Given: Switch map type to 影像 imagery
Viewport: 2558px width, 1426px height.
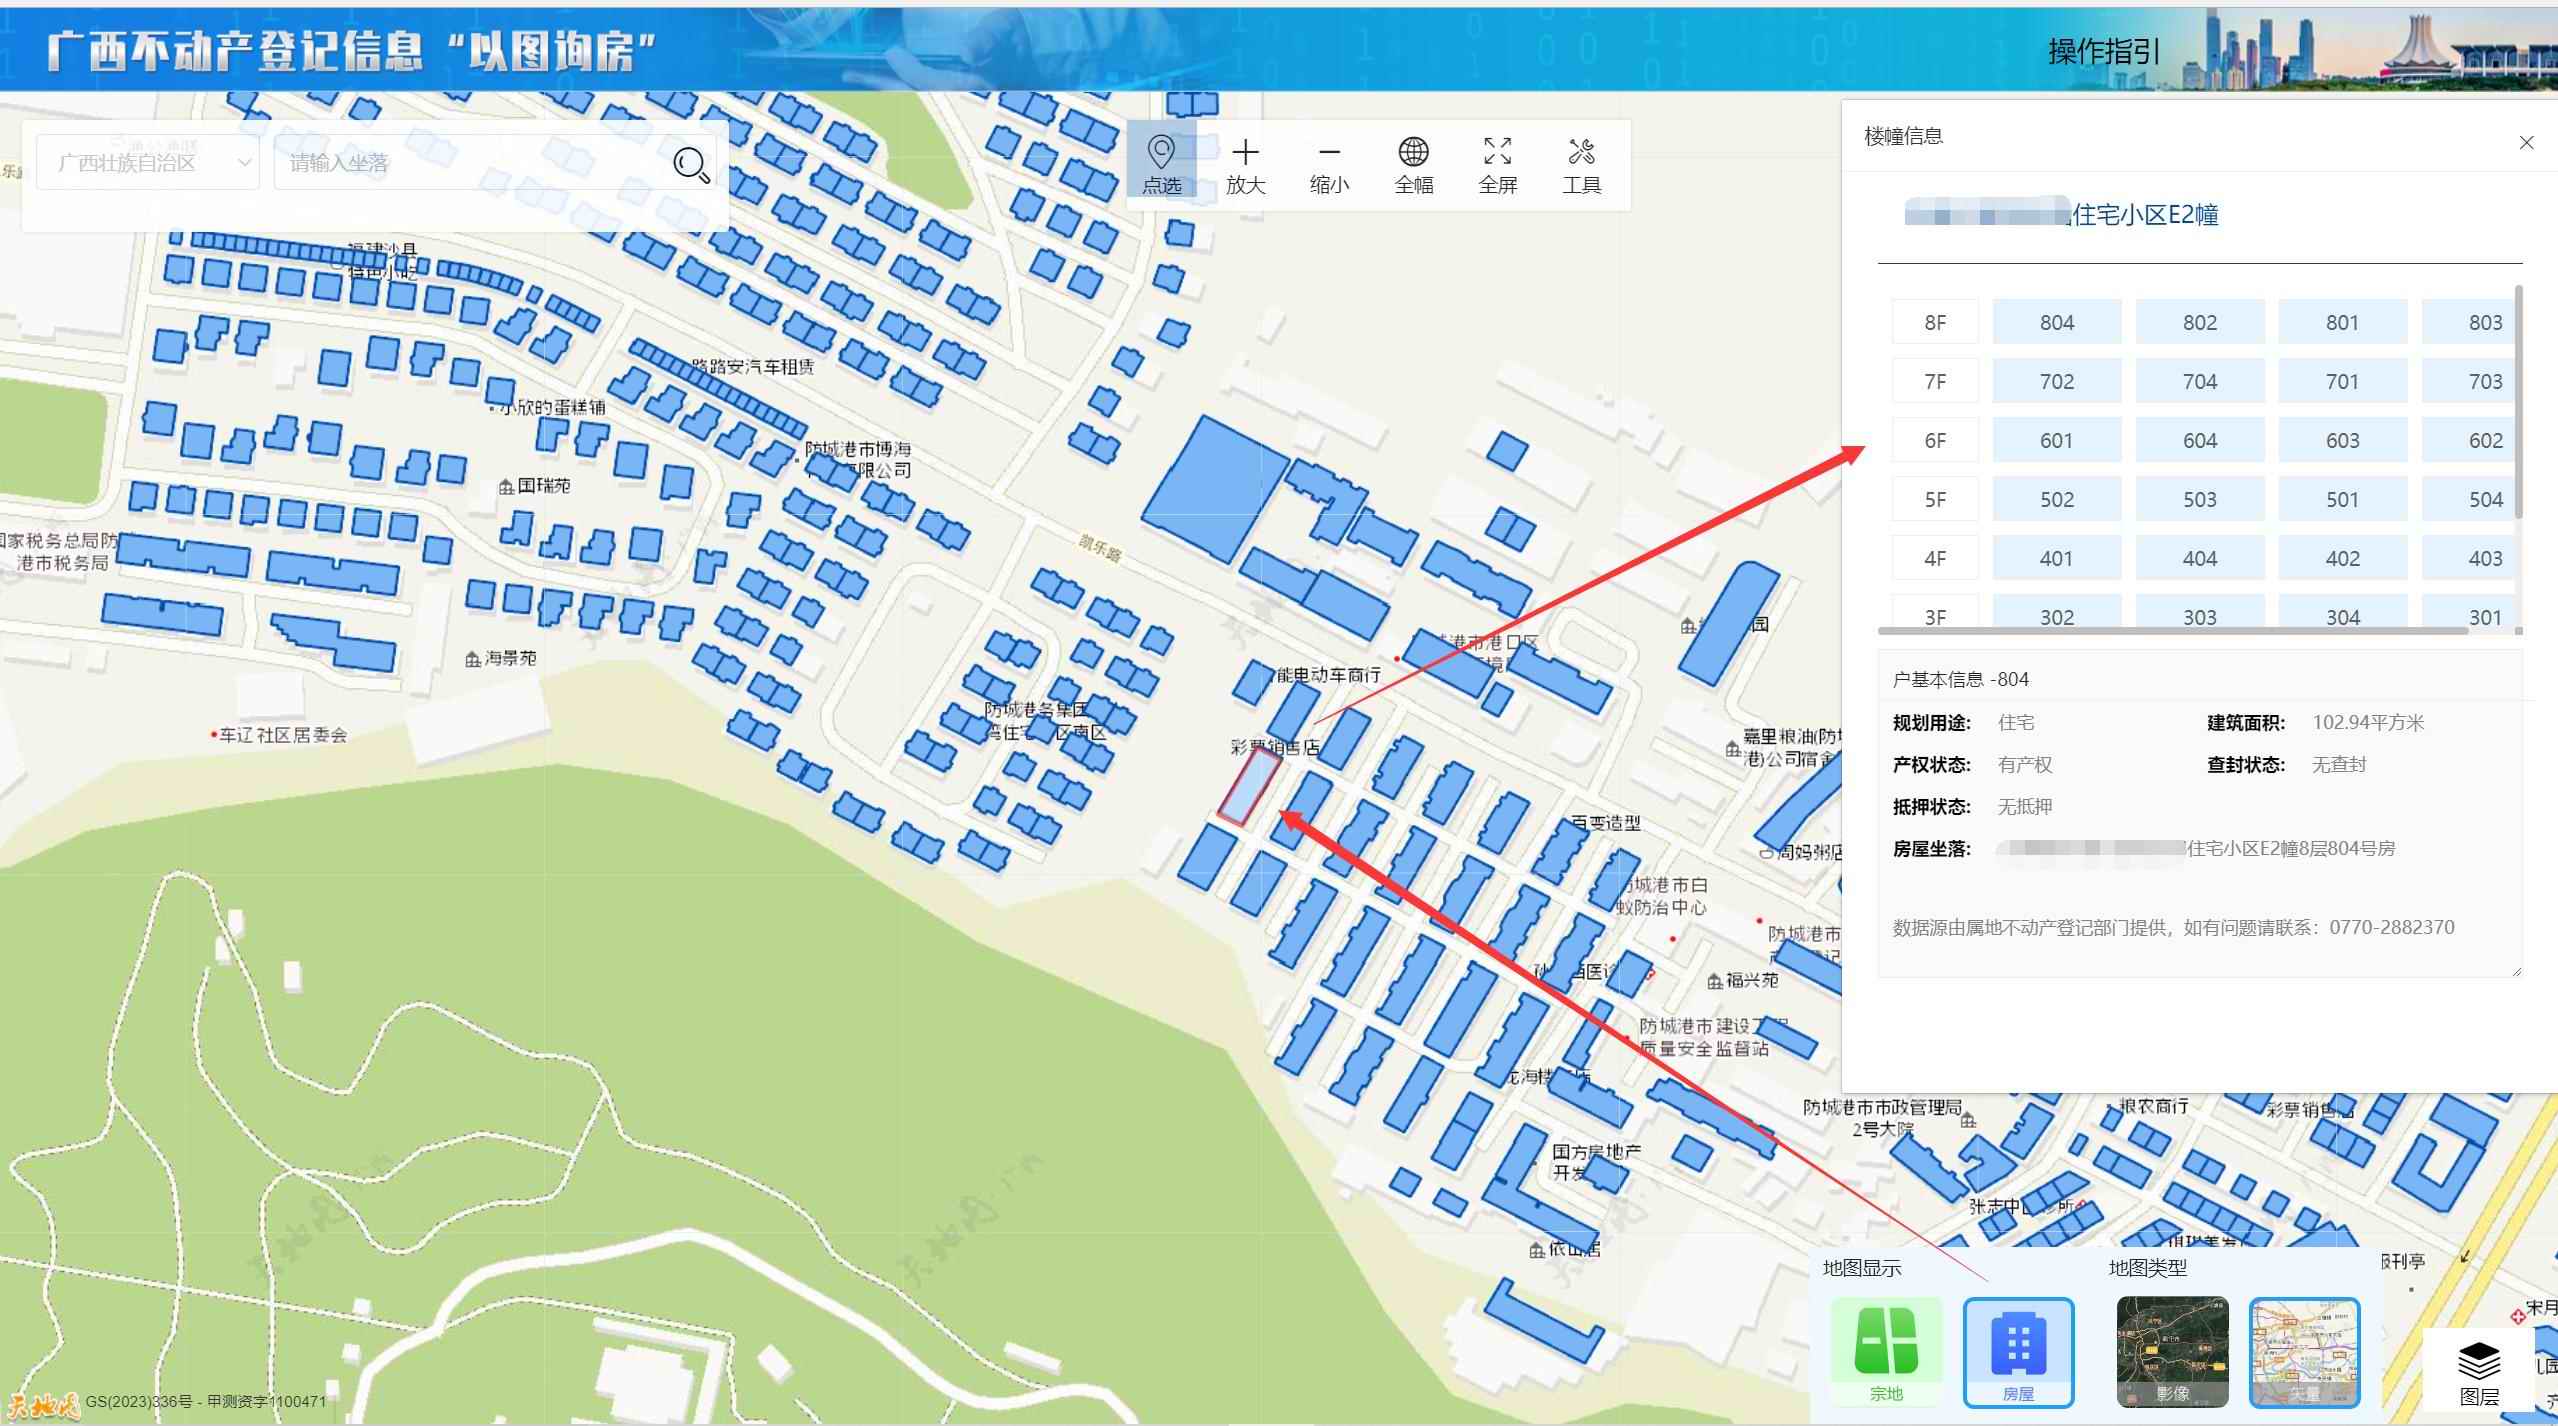Looking at the screenshot, I should [x=2172, y=1350].
